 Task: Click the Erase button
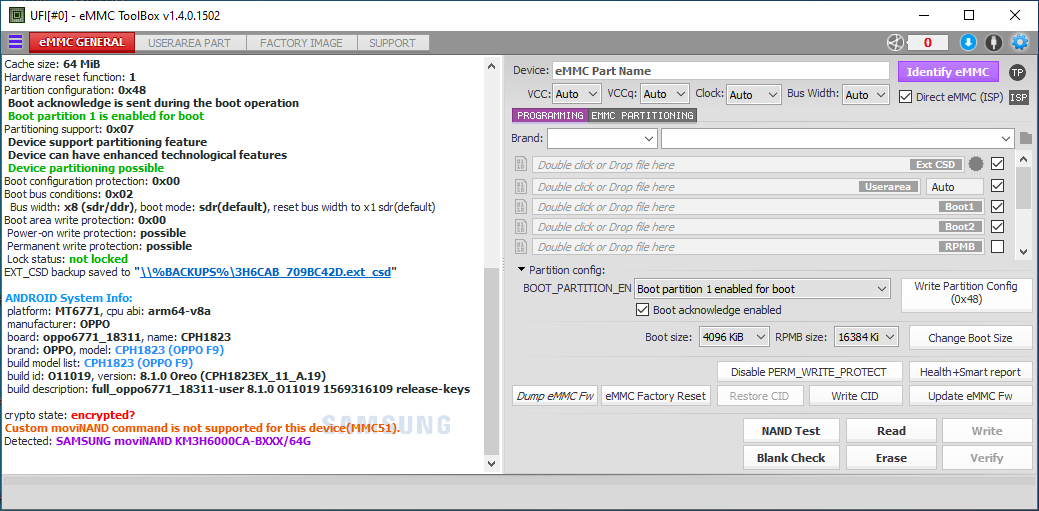pos(891,458)
